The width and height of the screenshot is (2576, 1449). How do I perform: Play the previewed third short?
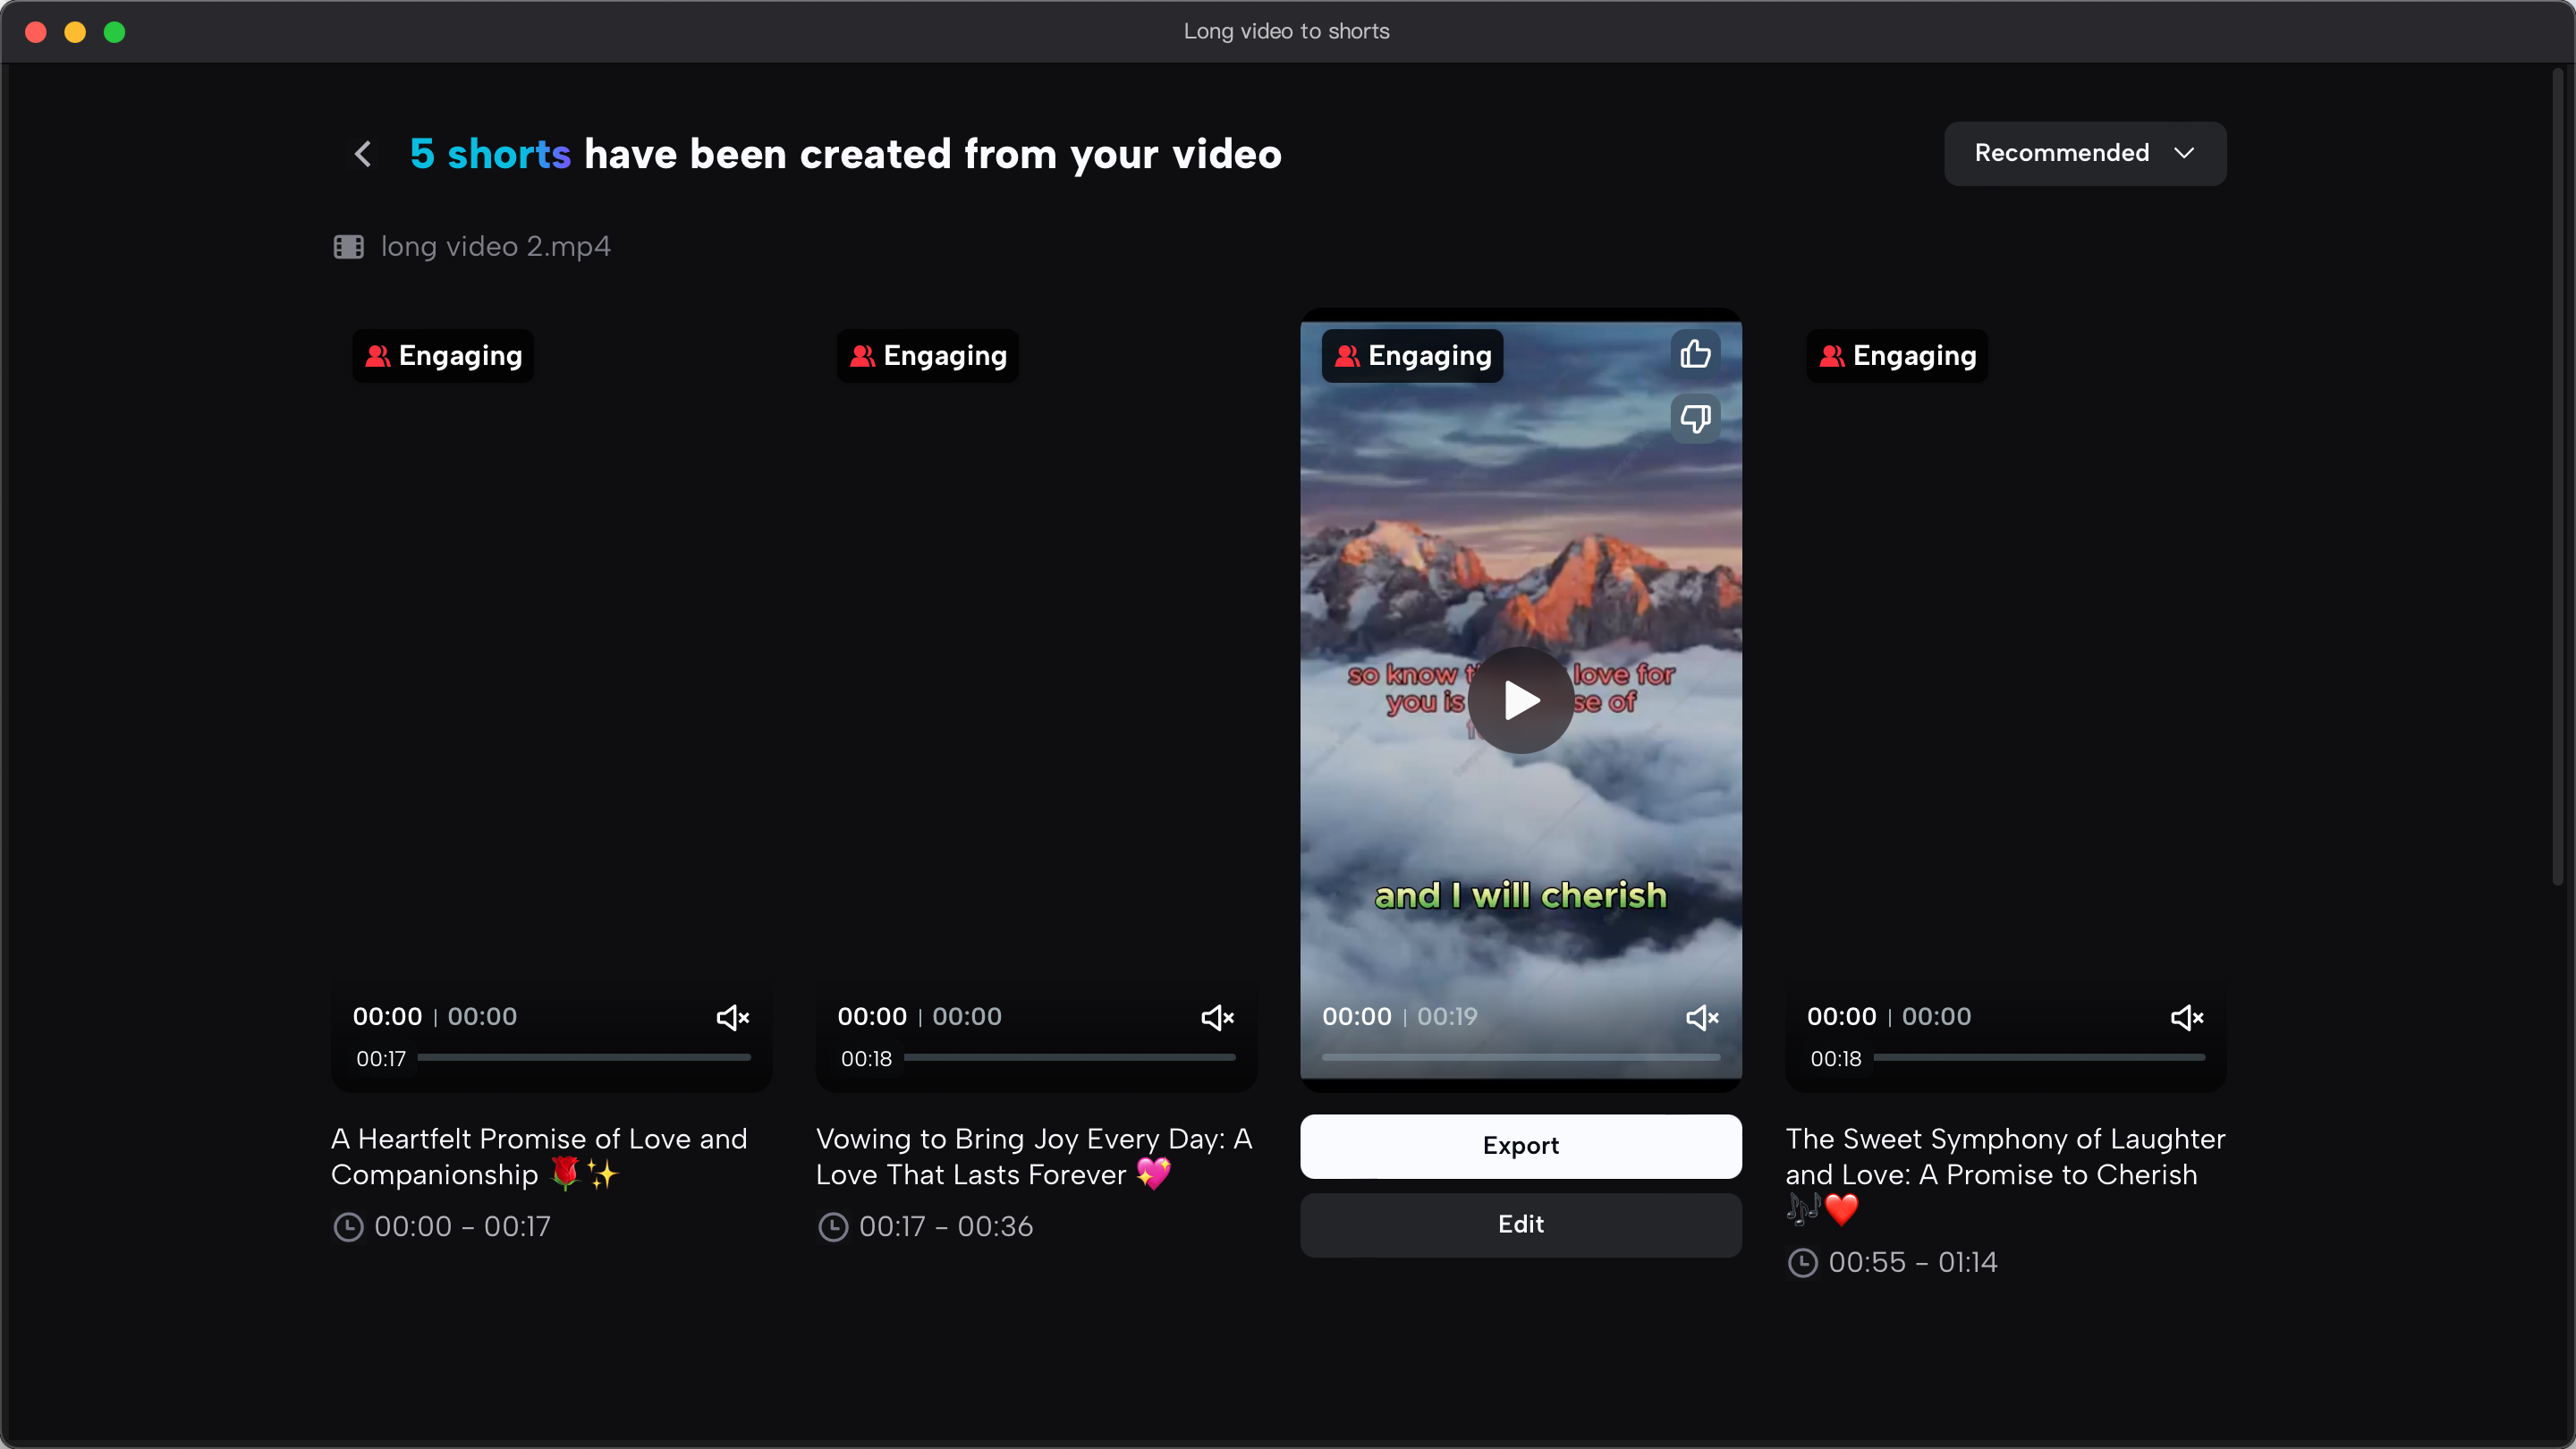click(x=1520, y=700)
